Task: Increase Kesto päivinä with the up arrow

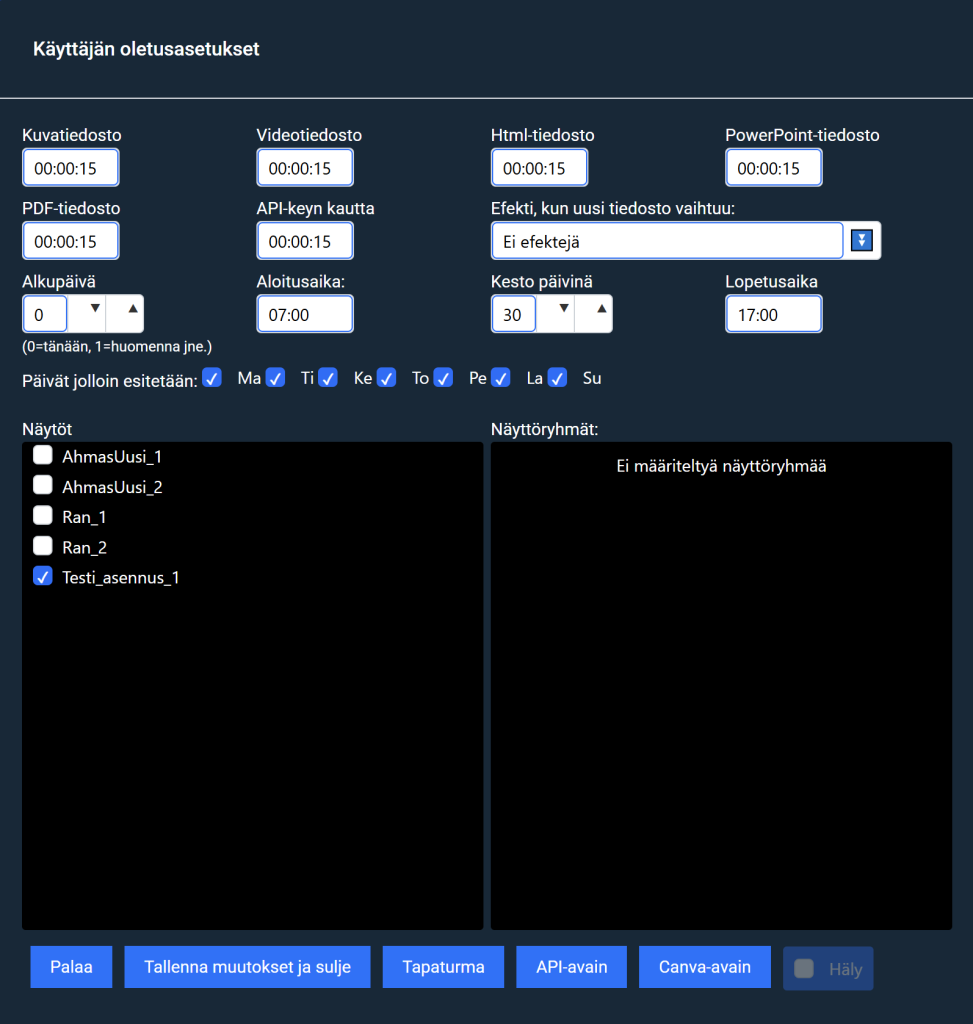Action: coord(601,310)
